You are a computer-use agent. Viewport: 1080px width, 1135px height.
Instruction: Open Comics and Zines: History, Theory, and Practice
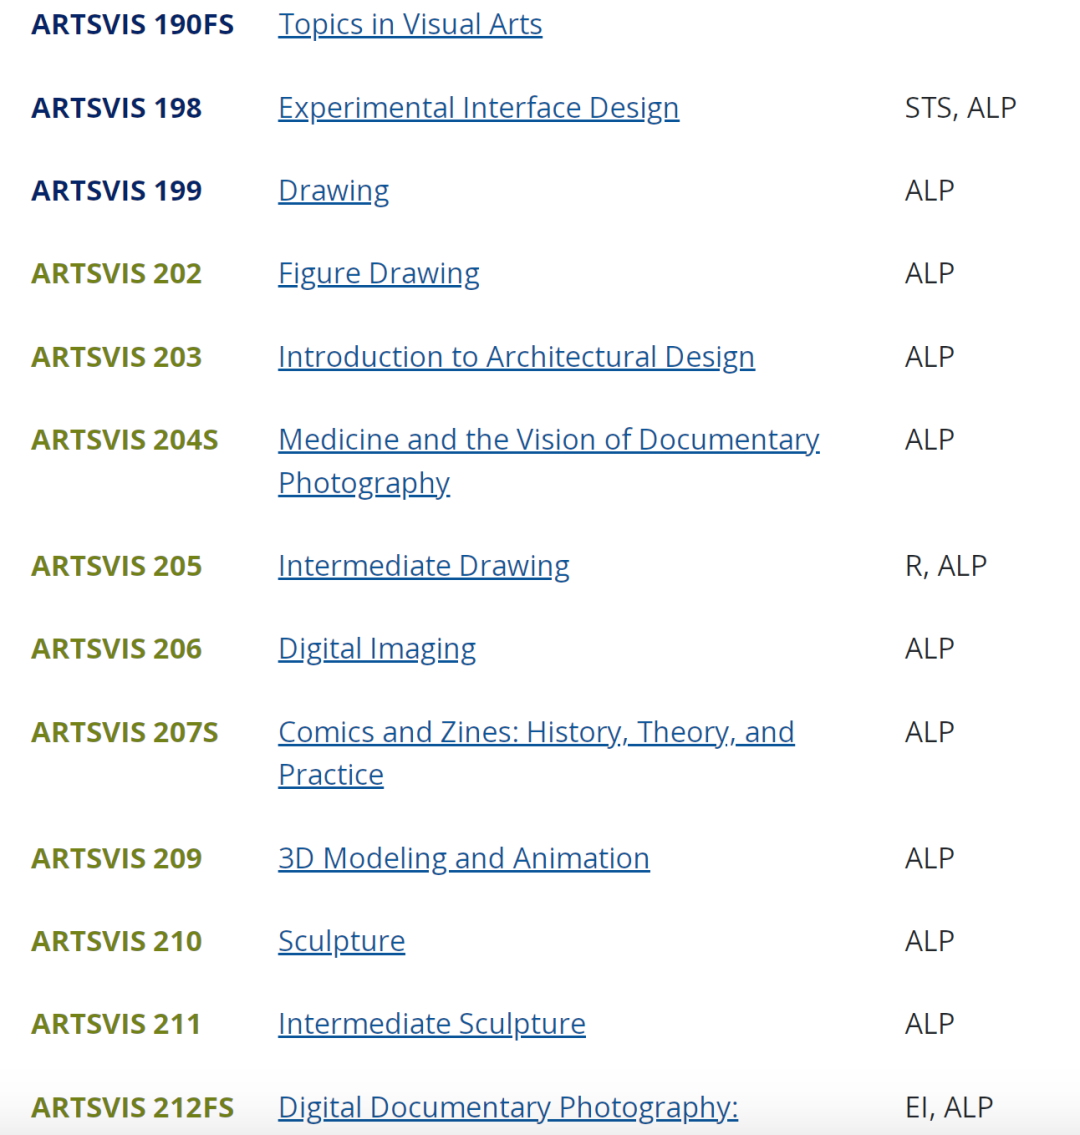(x=536, y=732)
